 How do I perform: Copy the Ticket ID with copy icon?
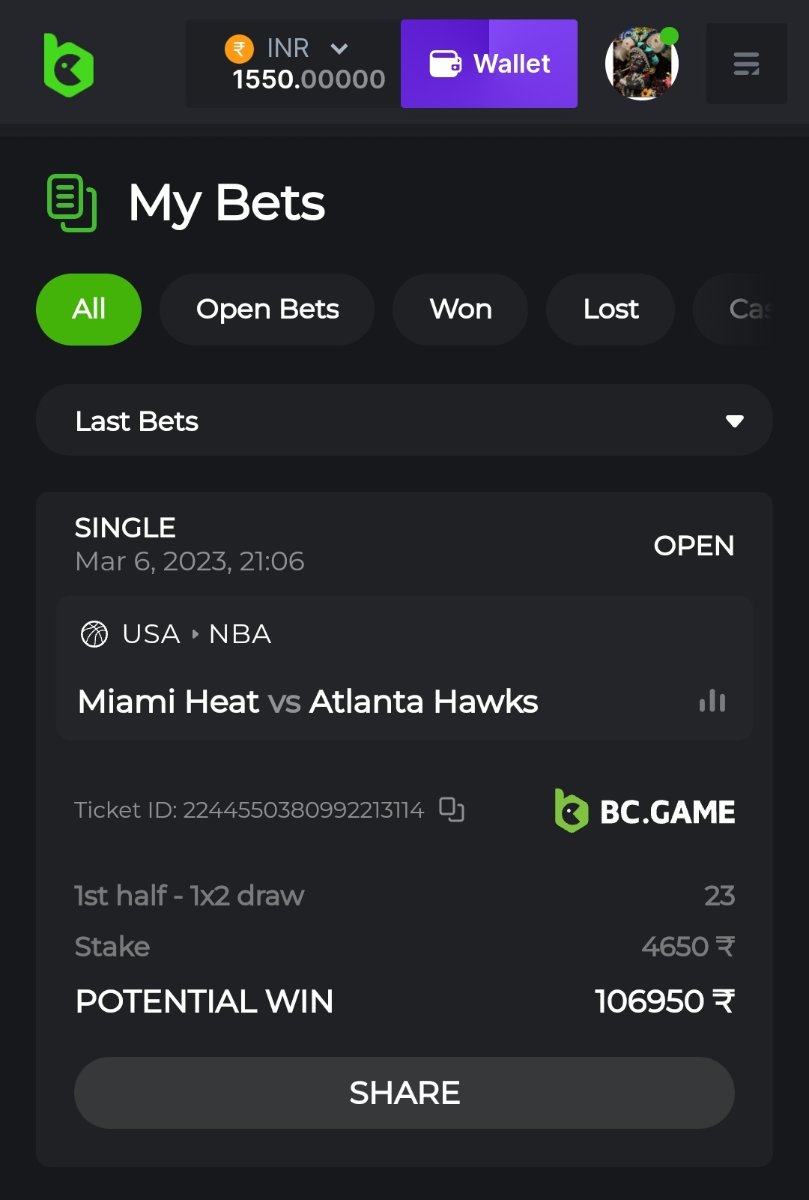click(x=452, y=810)
